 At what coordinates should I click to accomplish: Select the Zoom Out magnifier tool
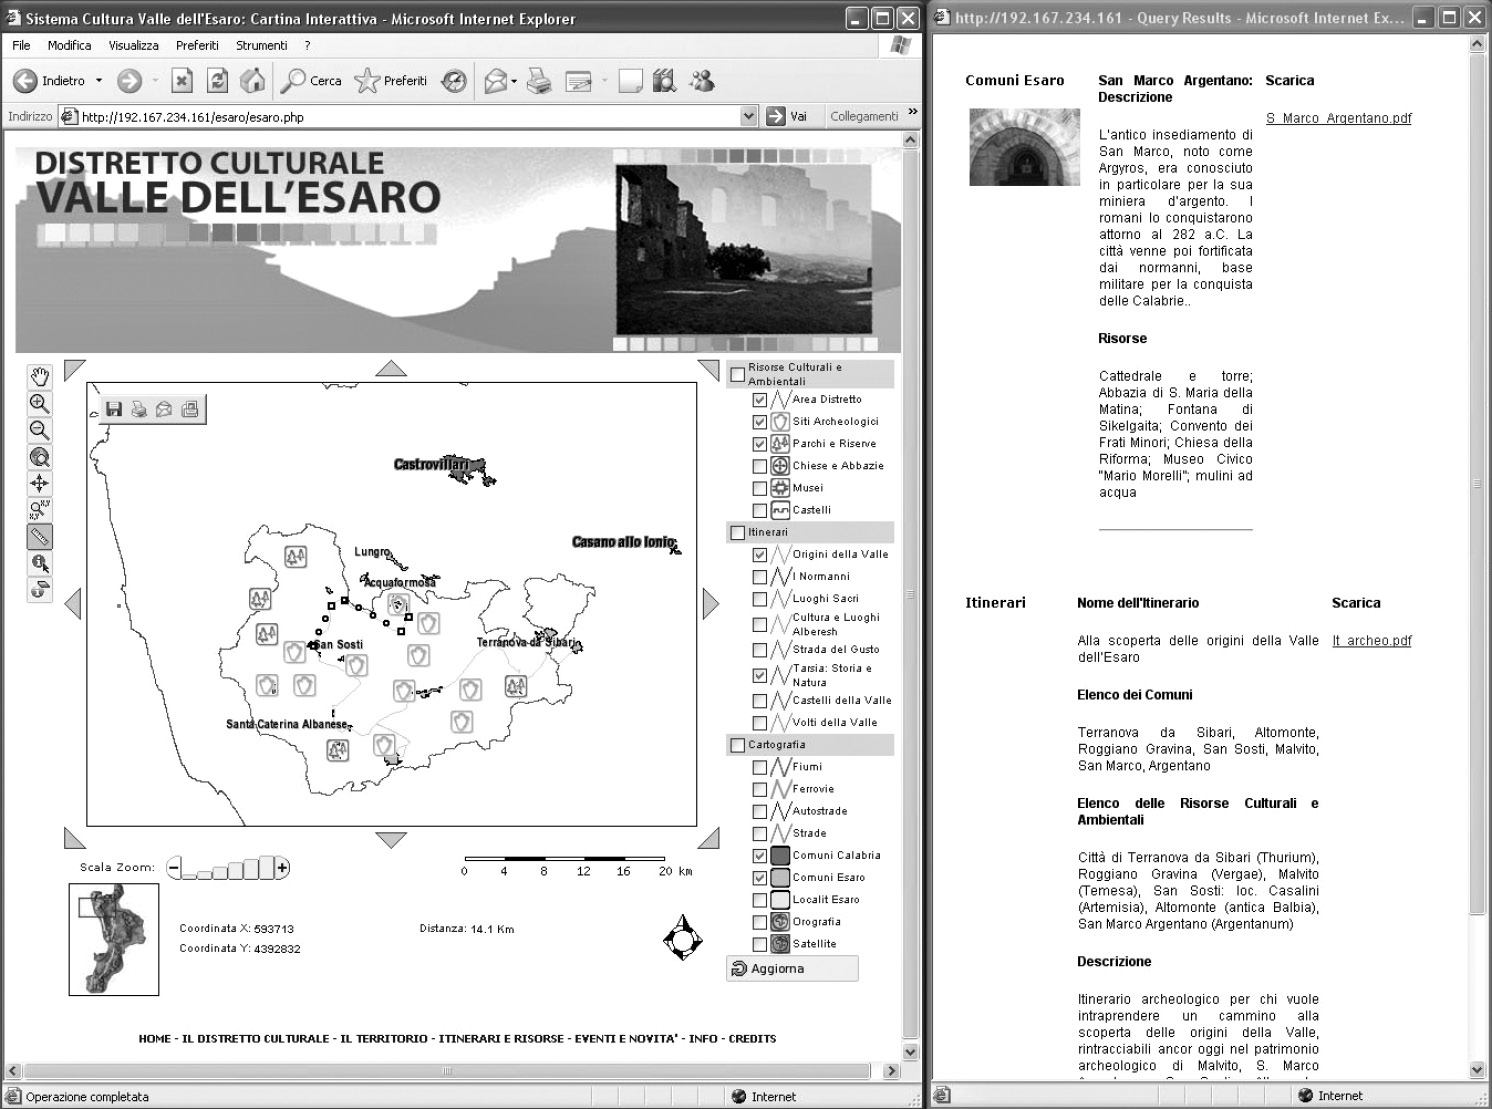click(x=39, y=430)
